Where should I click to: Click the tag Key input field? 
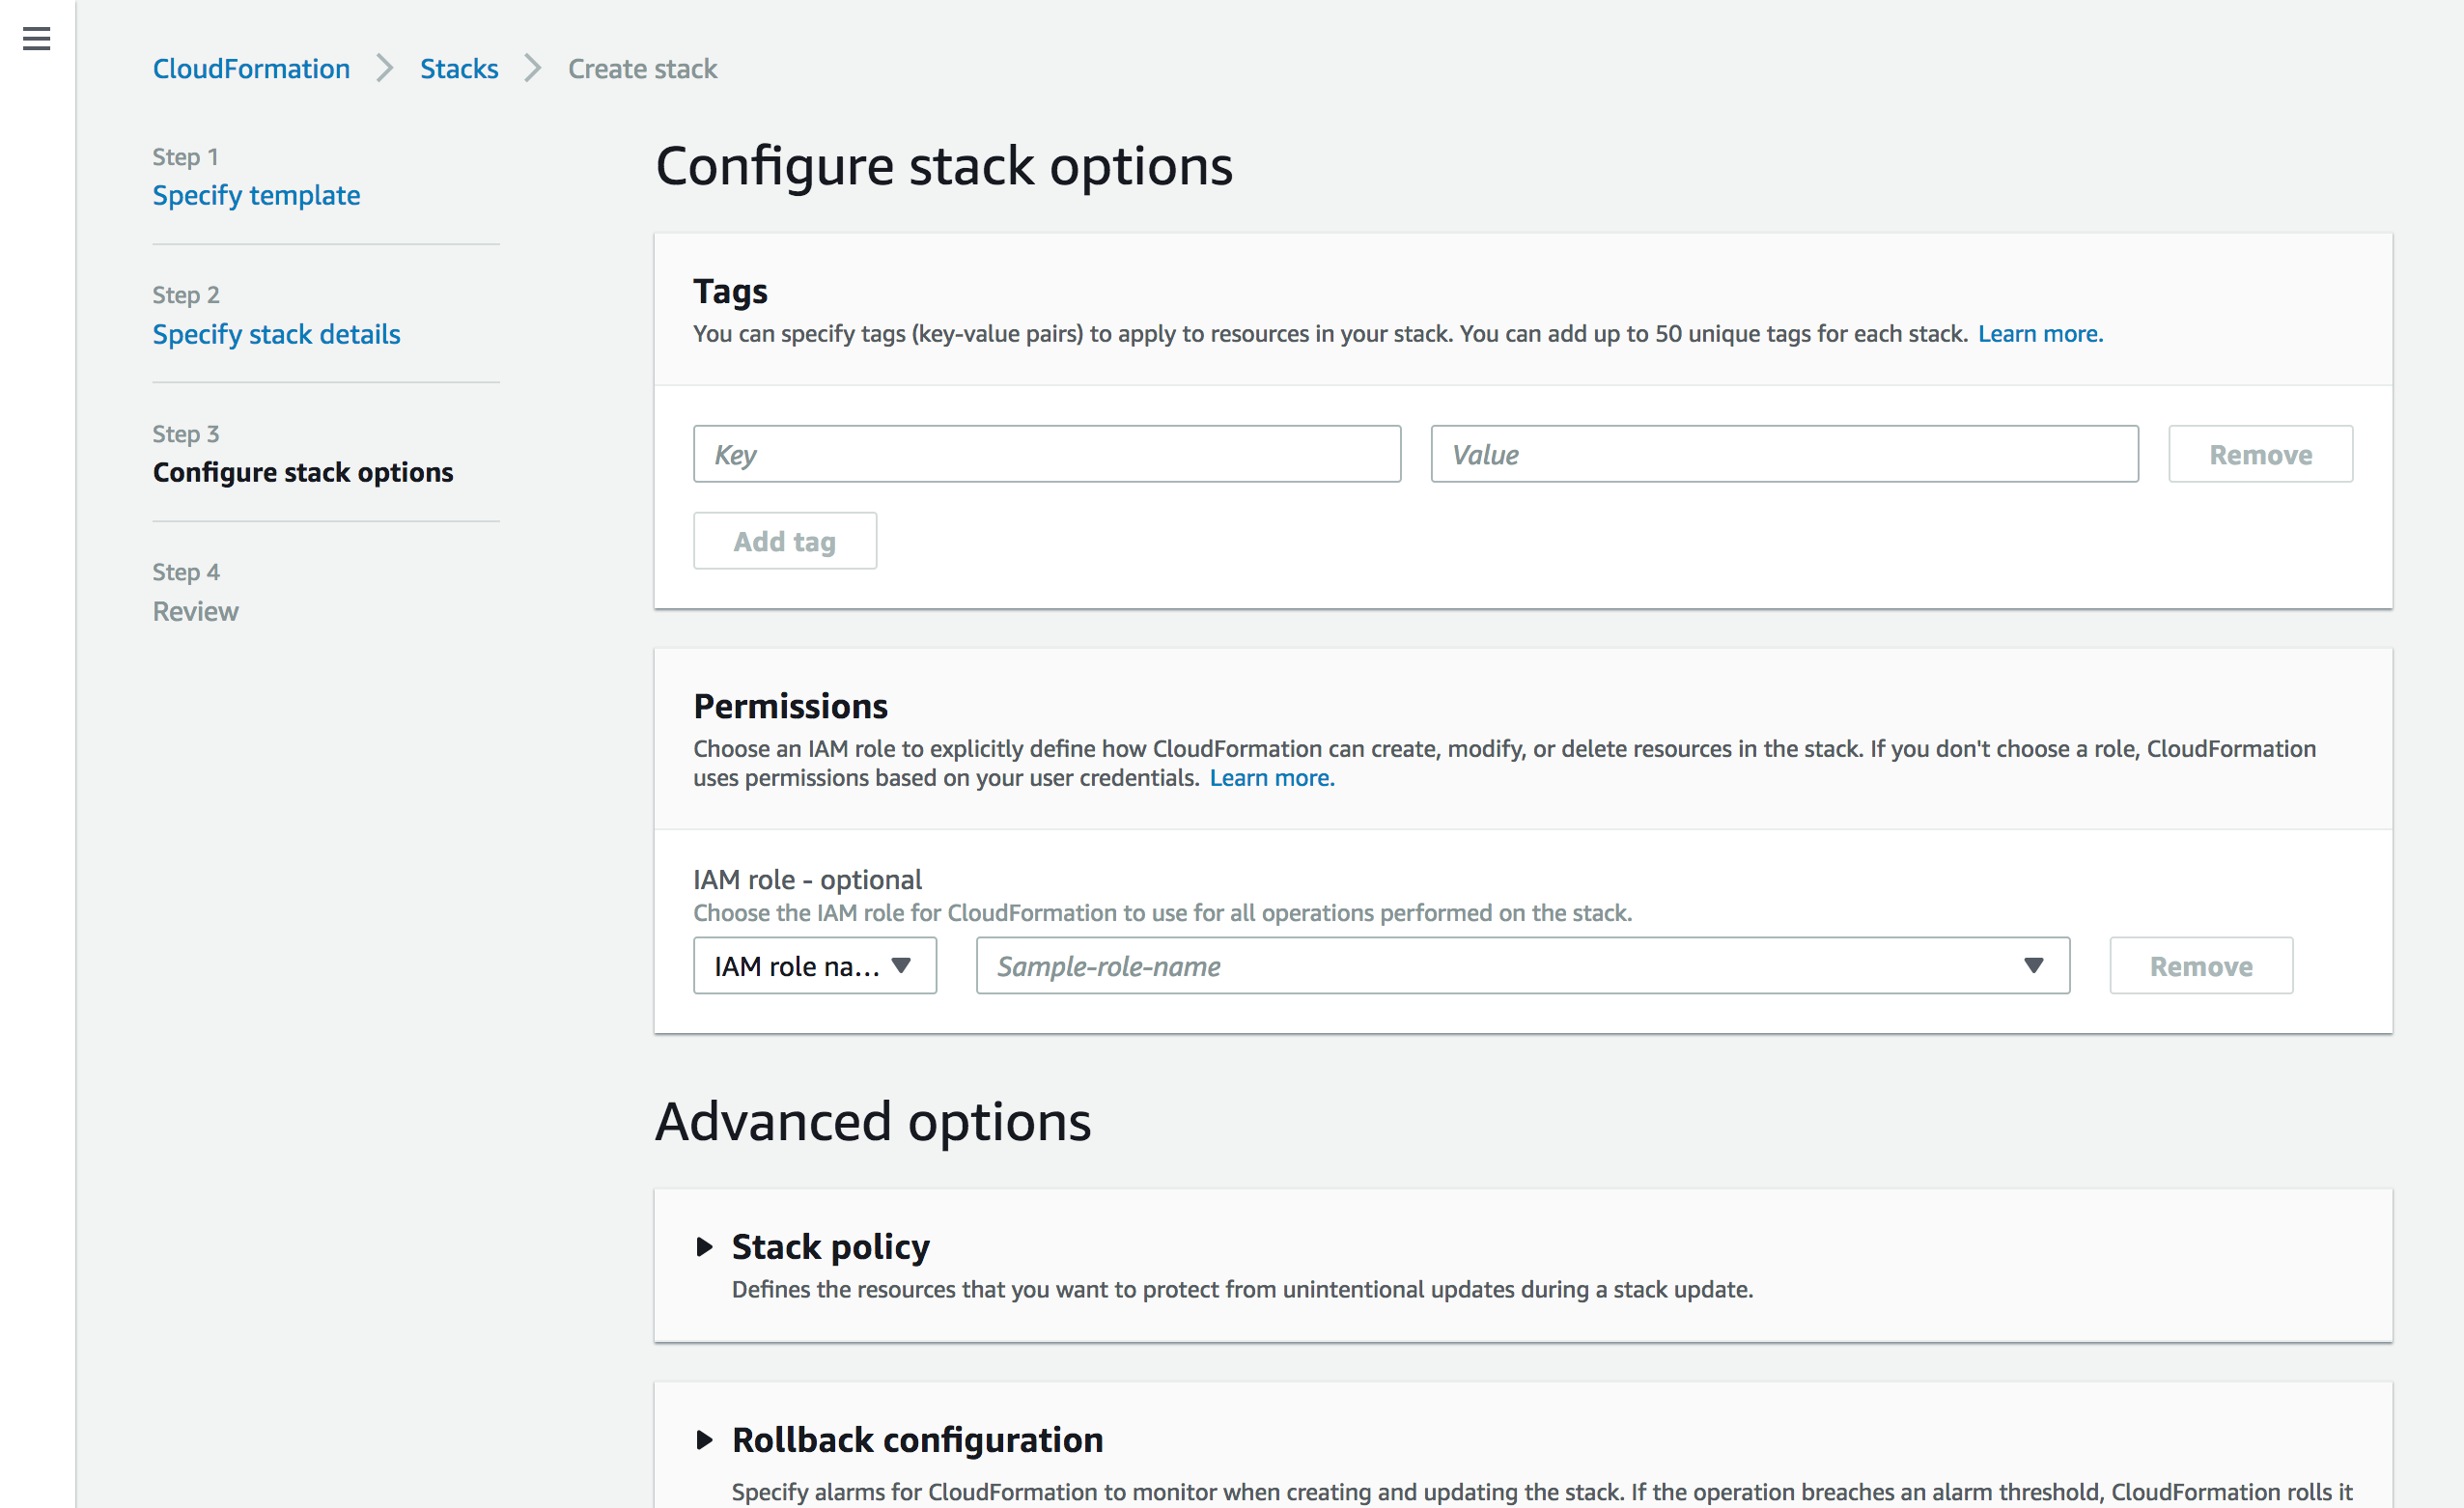pyautogui.click(x=1046, y=454)
